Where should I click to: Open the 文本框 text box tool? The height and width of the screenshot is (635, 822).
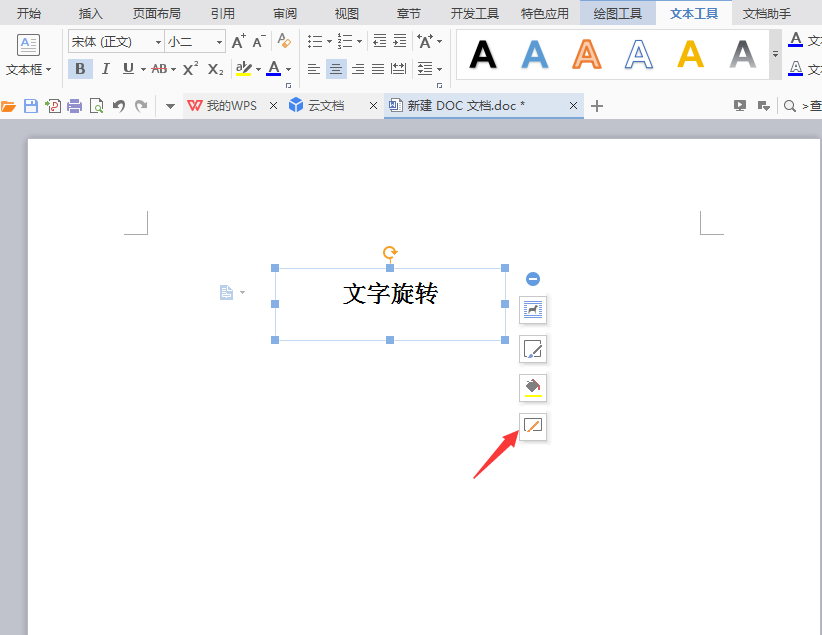point(28,55)
